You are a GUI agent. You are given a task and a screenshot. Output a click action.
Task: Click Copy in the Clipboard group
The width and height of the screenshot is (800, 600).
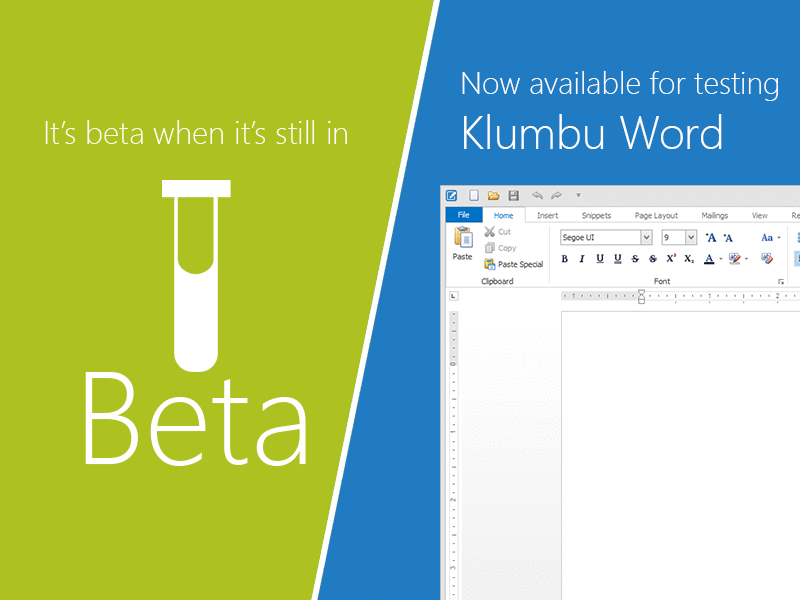click(x=501, y=248)
